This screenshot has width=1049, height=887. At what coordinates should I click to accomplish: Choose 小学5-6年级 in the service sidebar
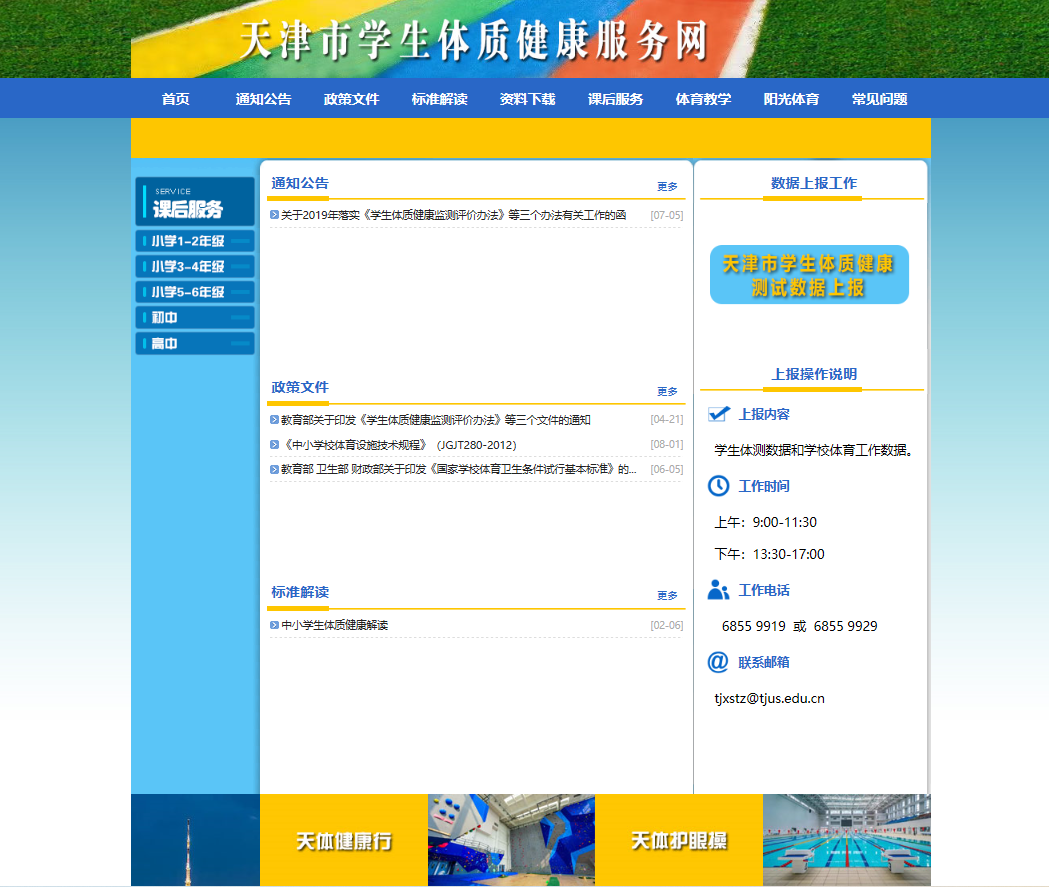(195, 292)
